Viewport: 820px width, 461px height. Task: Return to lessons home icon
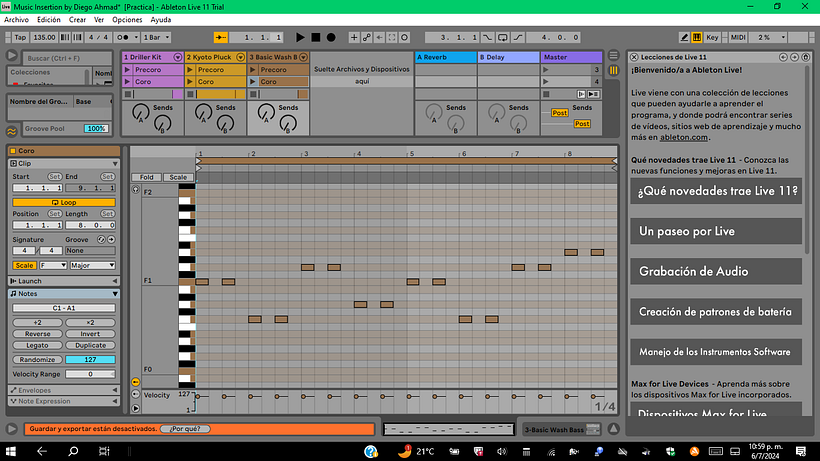[x=805, y=57]
